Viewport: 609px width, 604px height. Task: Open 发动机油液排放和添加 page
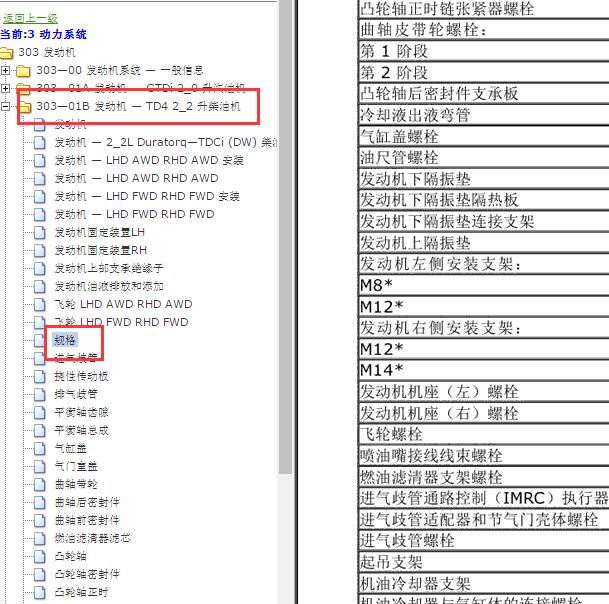pyautogui.click(x=109, y=286)
